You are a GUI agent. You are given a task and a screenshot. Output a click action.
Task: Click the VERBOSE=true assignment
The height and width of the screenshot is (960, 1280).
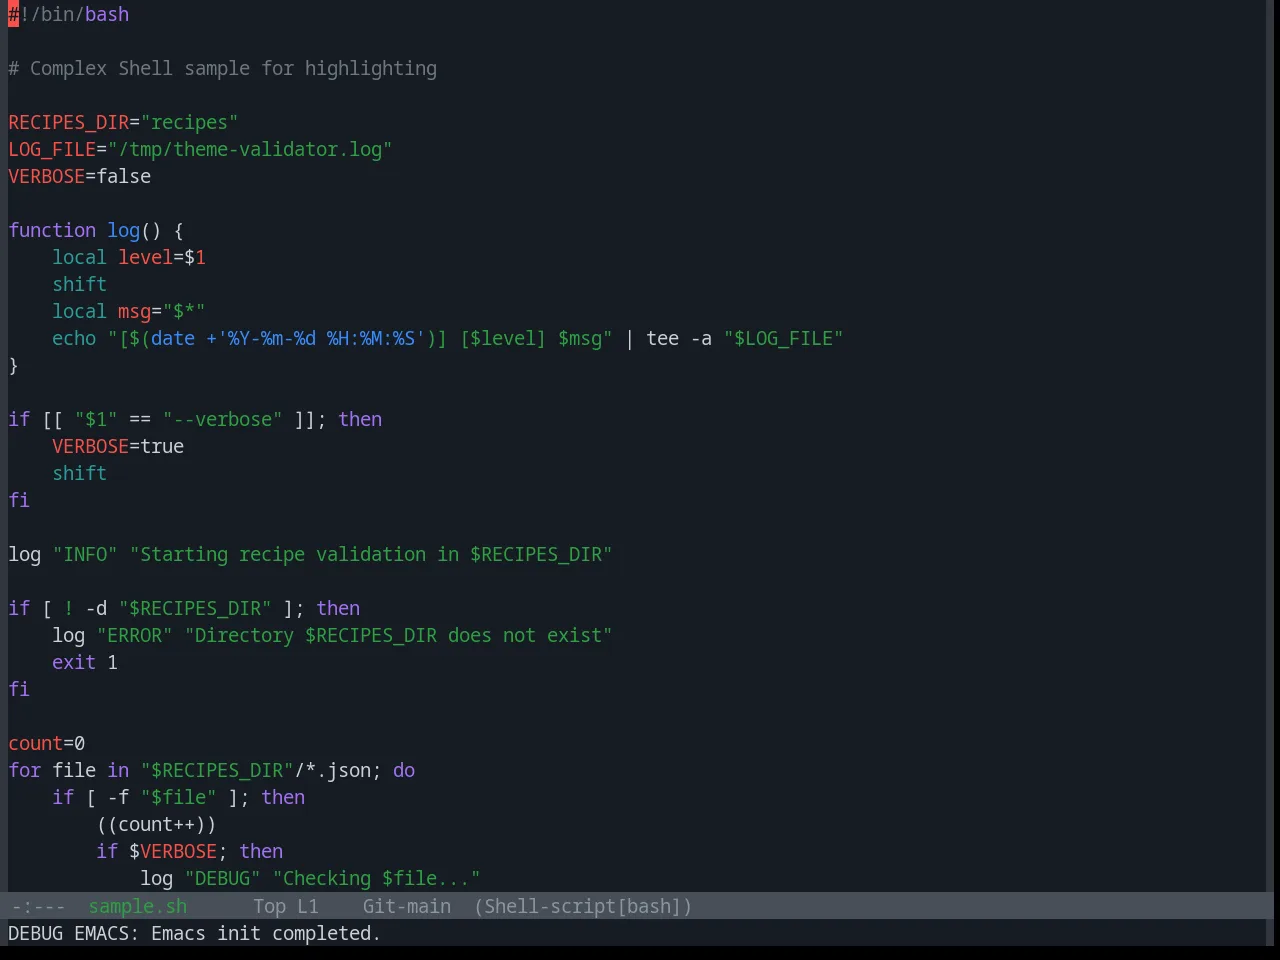pos(118,446)
